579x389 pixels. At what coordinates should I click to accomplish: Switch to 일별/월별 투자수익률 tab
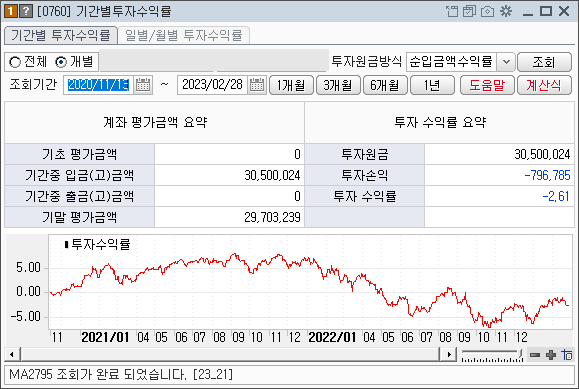click(x=184, y=35)
